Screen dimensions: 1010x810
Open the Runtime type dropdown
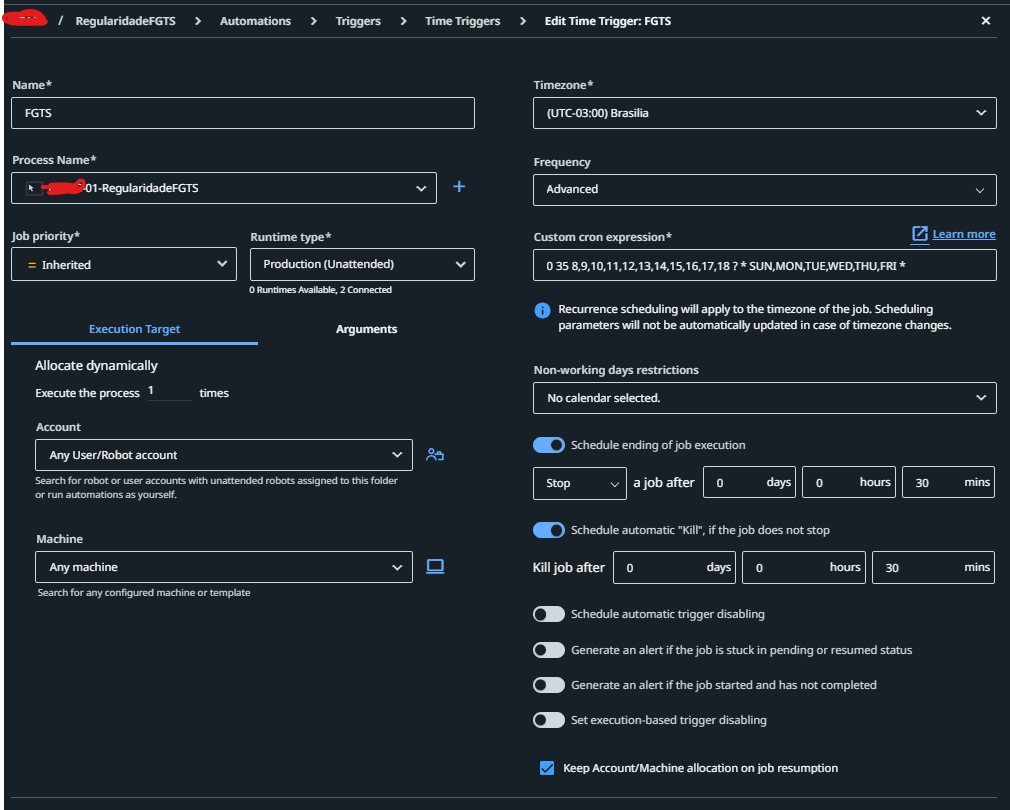(x=362, y=265)
